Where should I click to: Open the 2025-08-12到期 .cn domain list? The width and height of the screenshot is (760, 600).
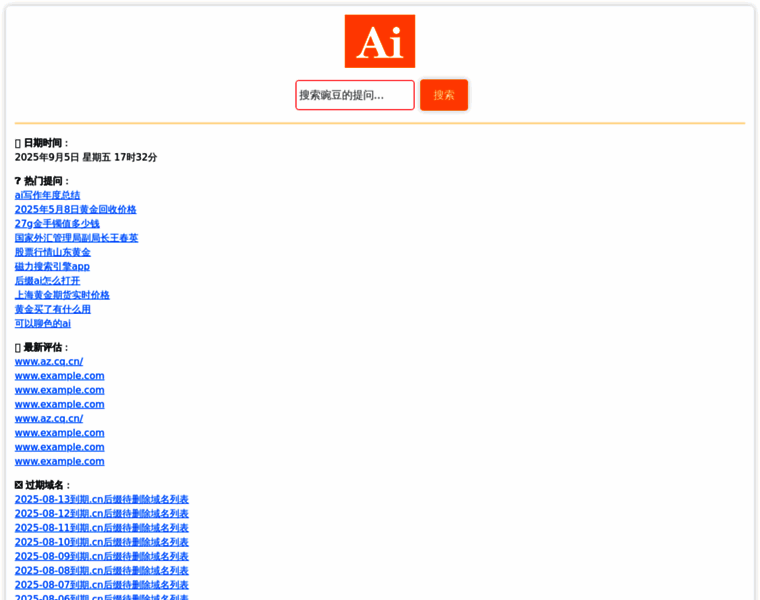[102, 513]
